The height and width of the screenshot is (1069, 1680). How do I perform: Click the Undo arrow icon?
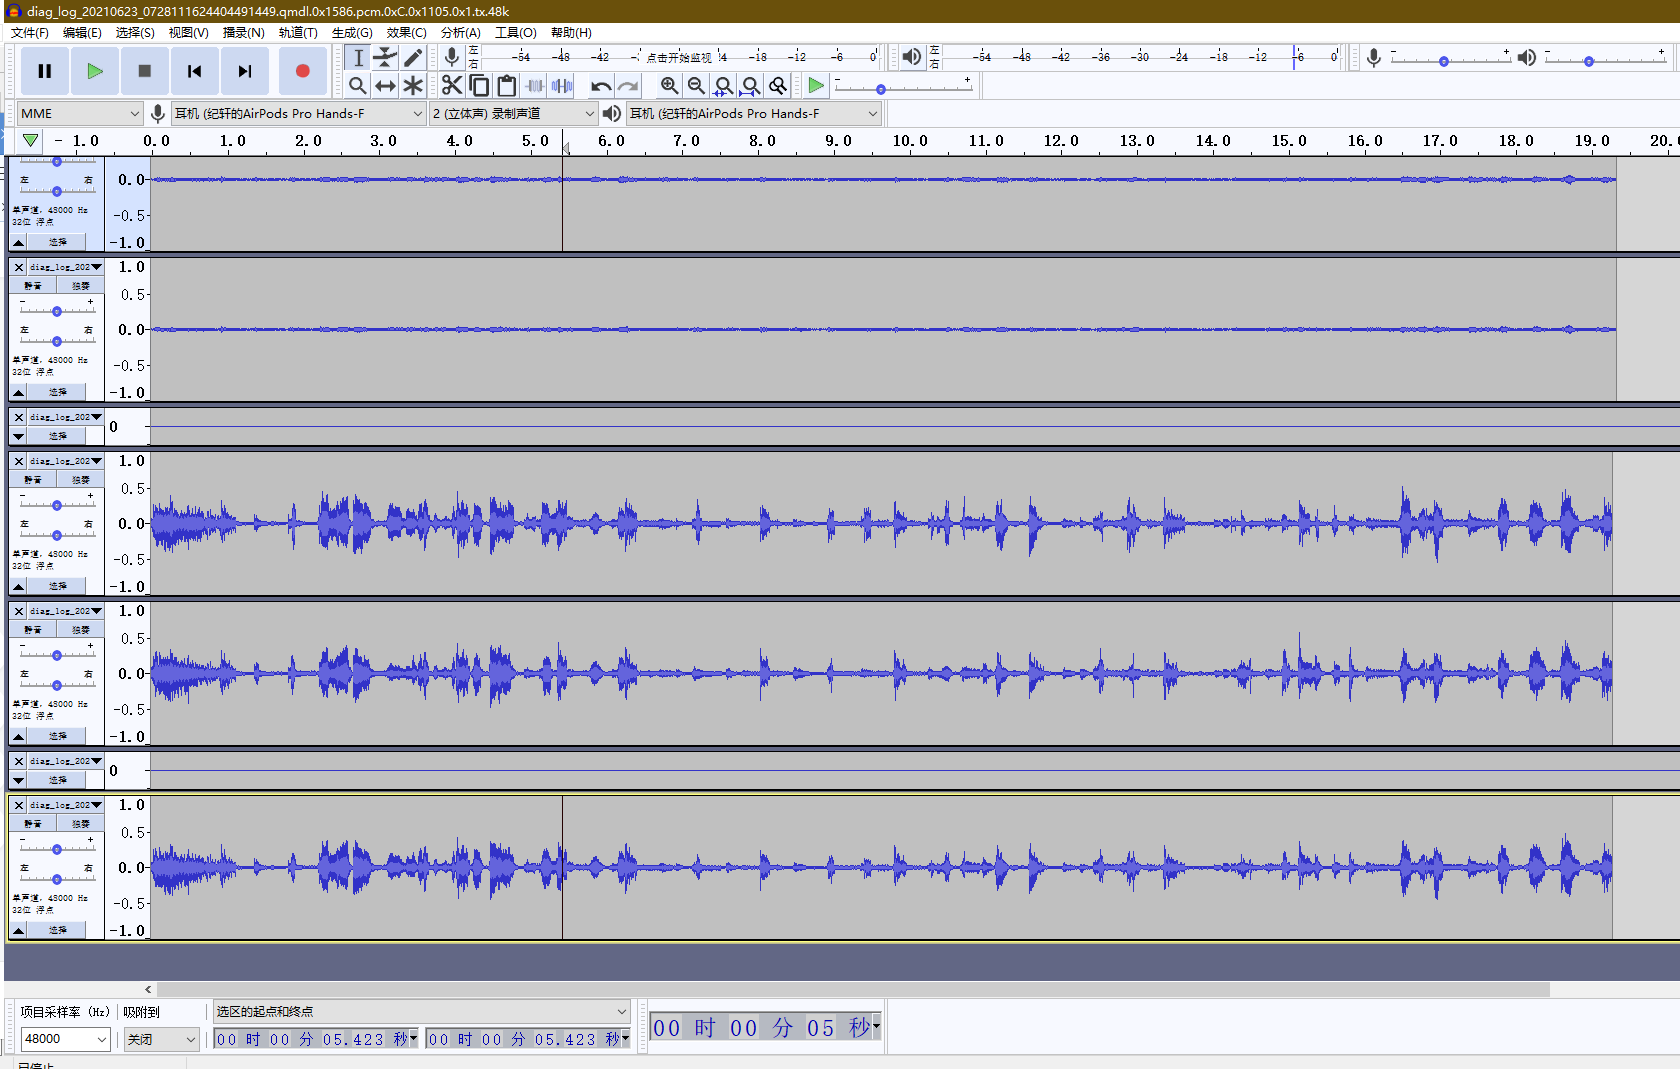(600, 85)
